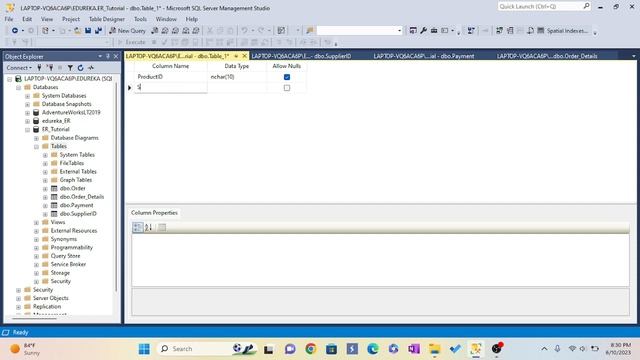Image resolution: width=640 pixels, height=360 pixels.
Task: Toggle Allow Nulls for ProductID row
Action: tap(287, 77)
